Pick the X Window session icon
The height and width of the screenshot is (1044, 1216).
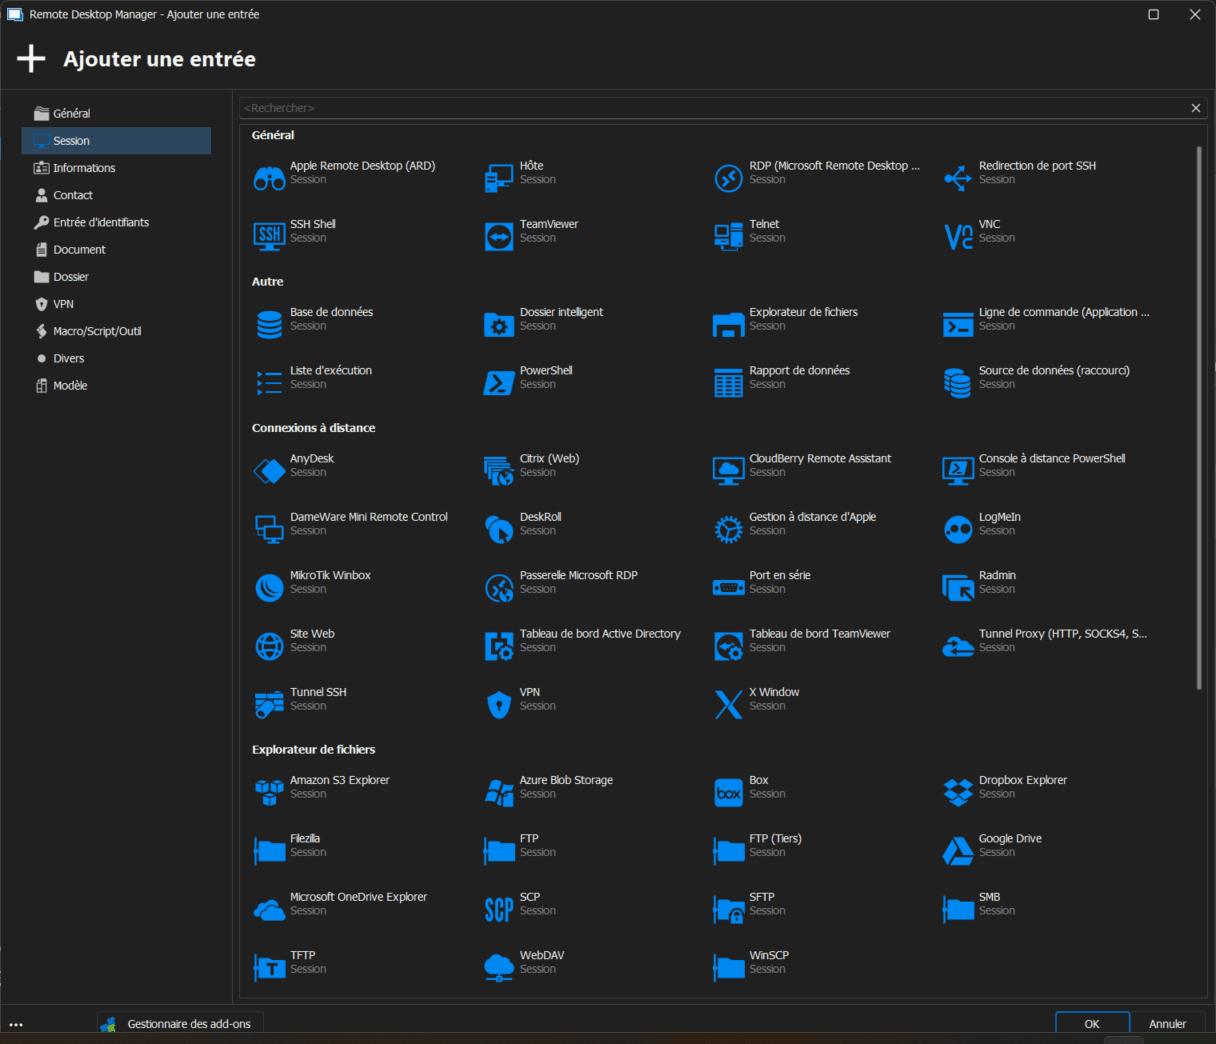coord(728,704)
